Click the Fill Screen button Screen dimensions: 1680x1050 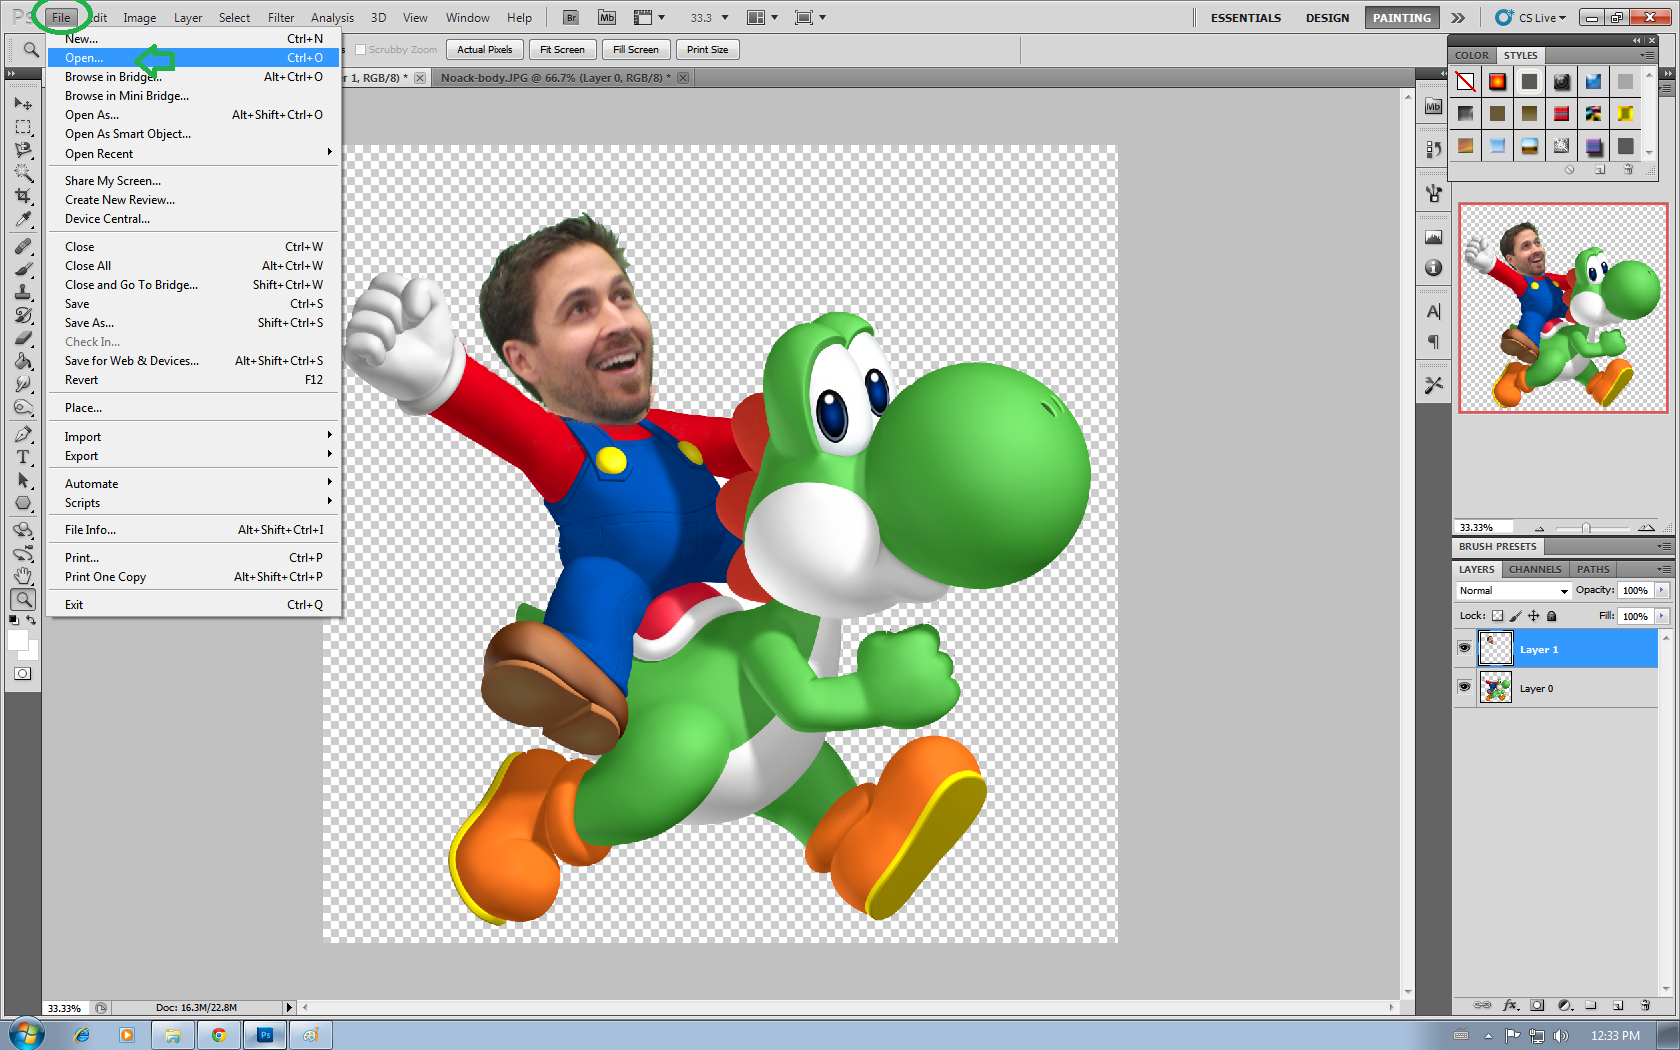click(635, 49)
